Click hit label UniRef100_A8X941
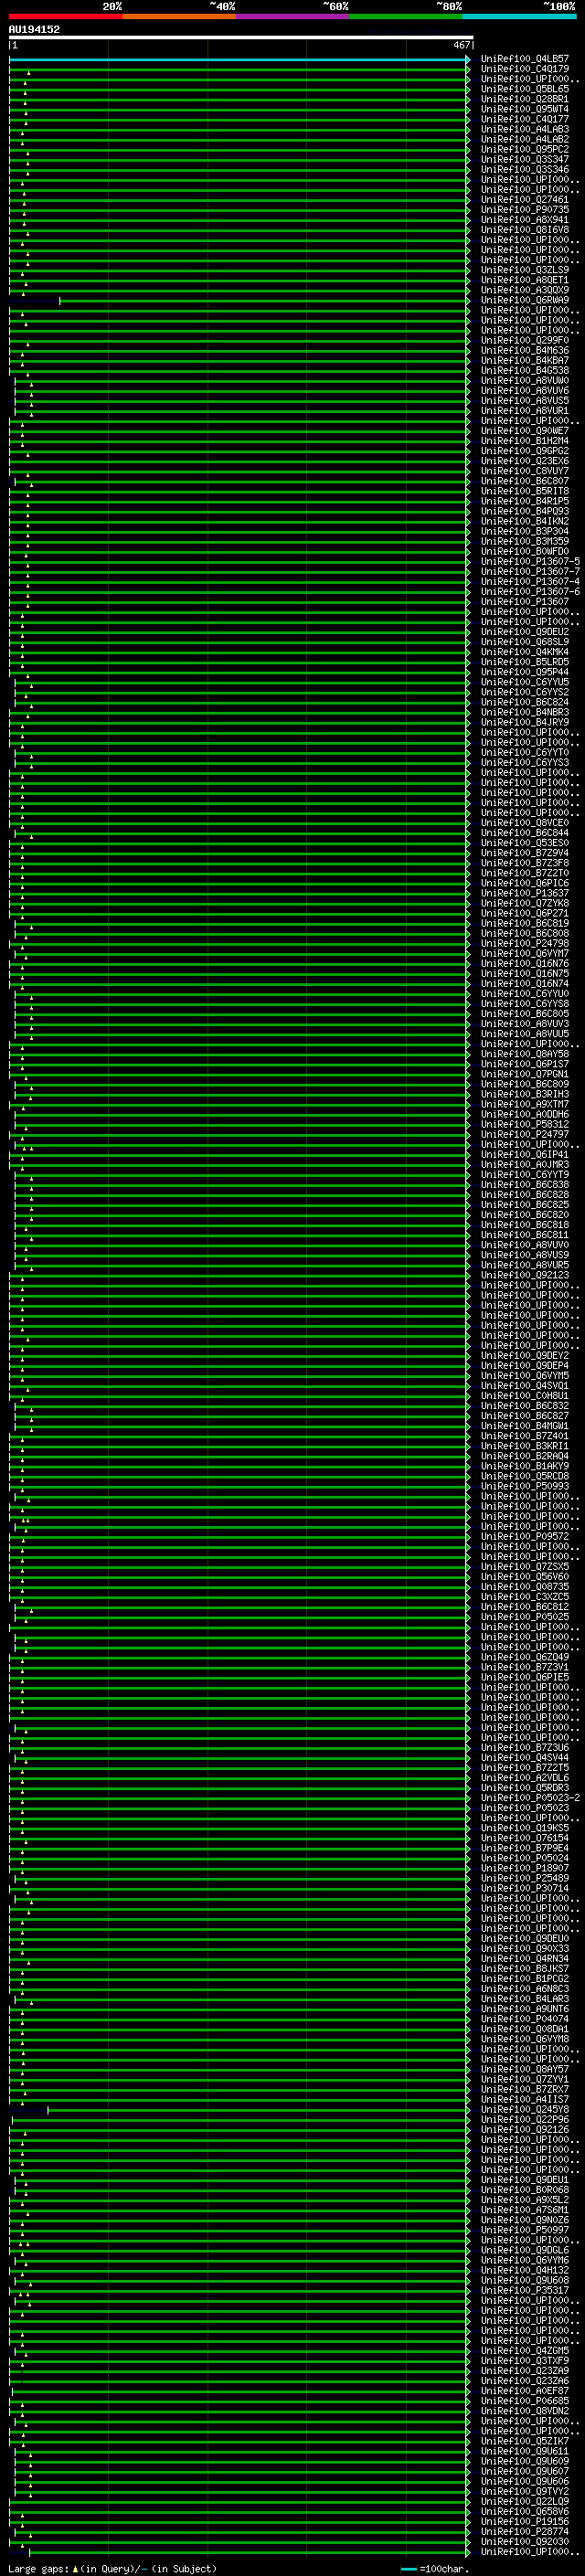 coord(524,220)
